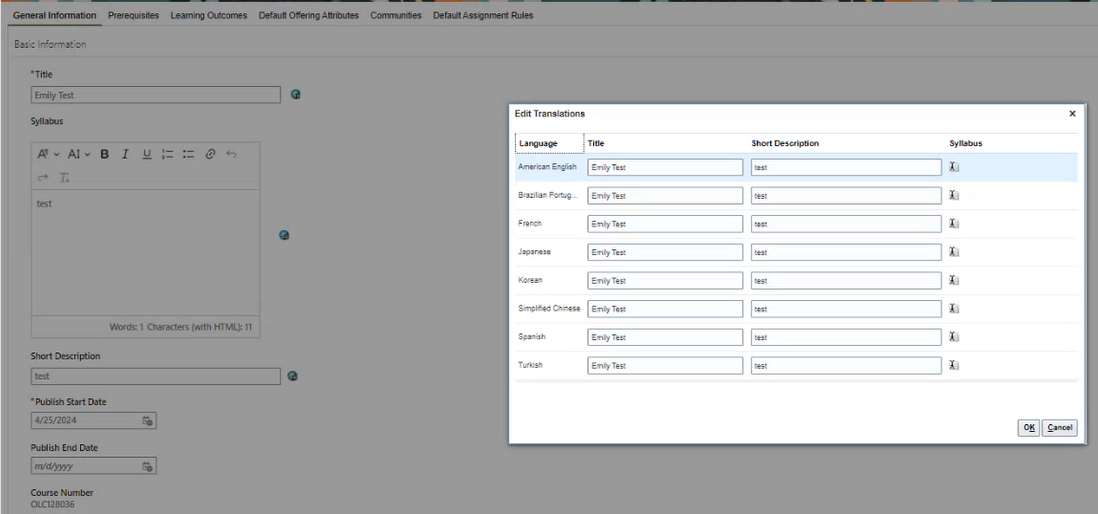
Task: Edit the American English Short Description field
Action: [846, 167]
